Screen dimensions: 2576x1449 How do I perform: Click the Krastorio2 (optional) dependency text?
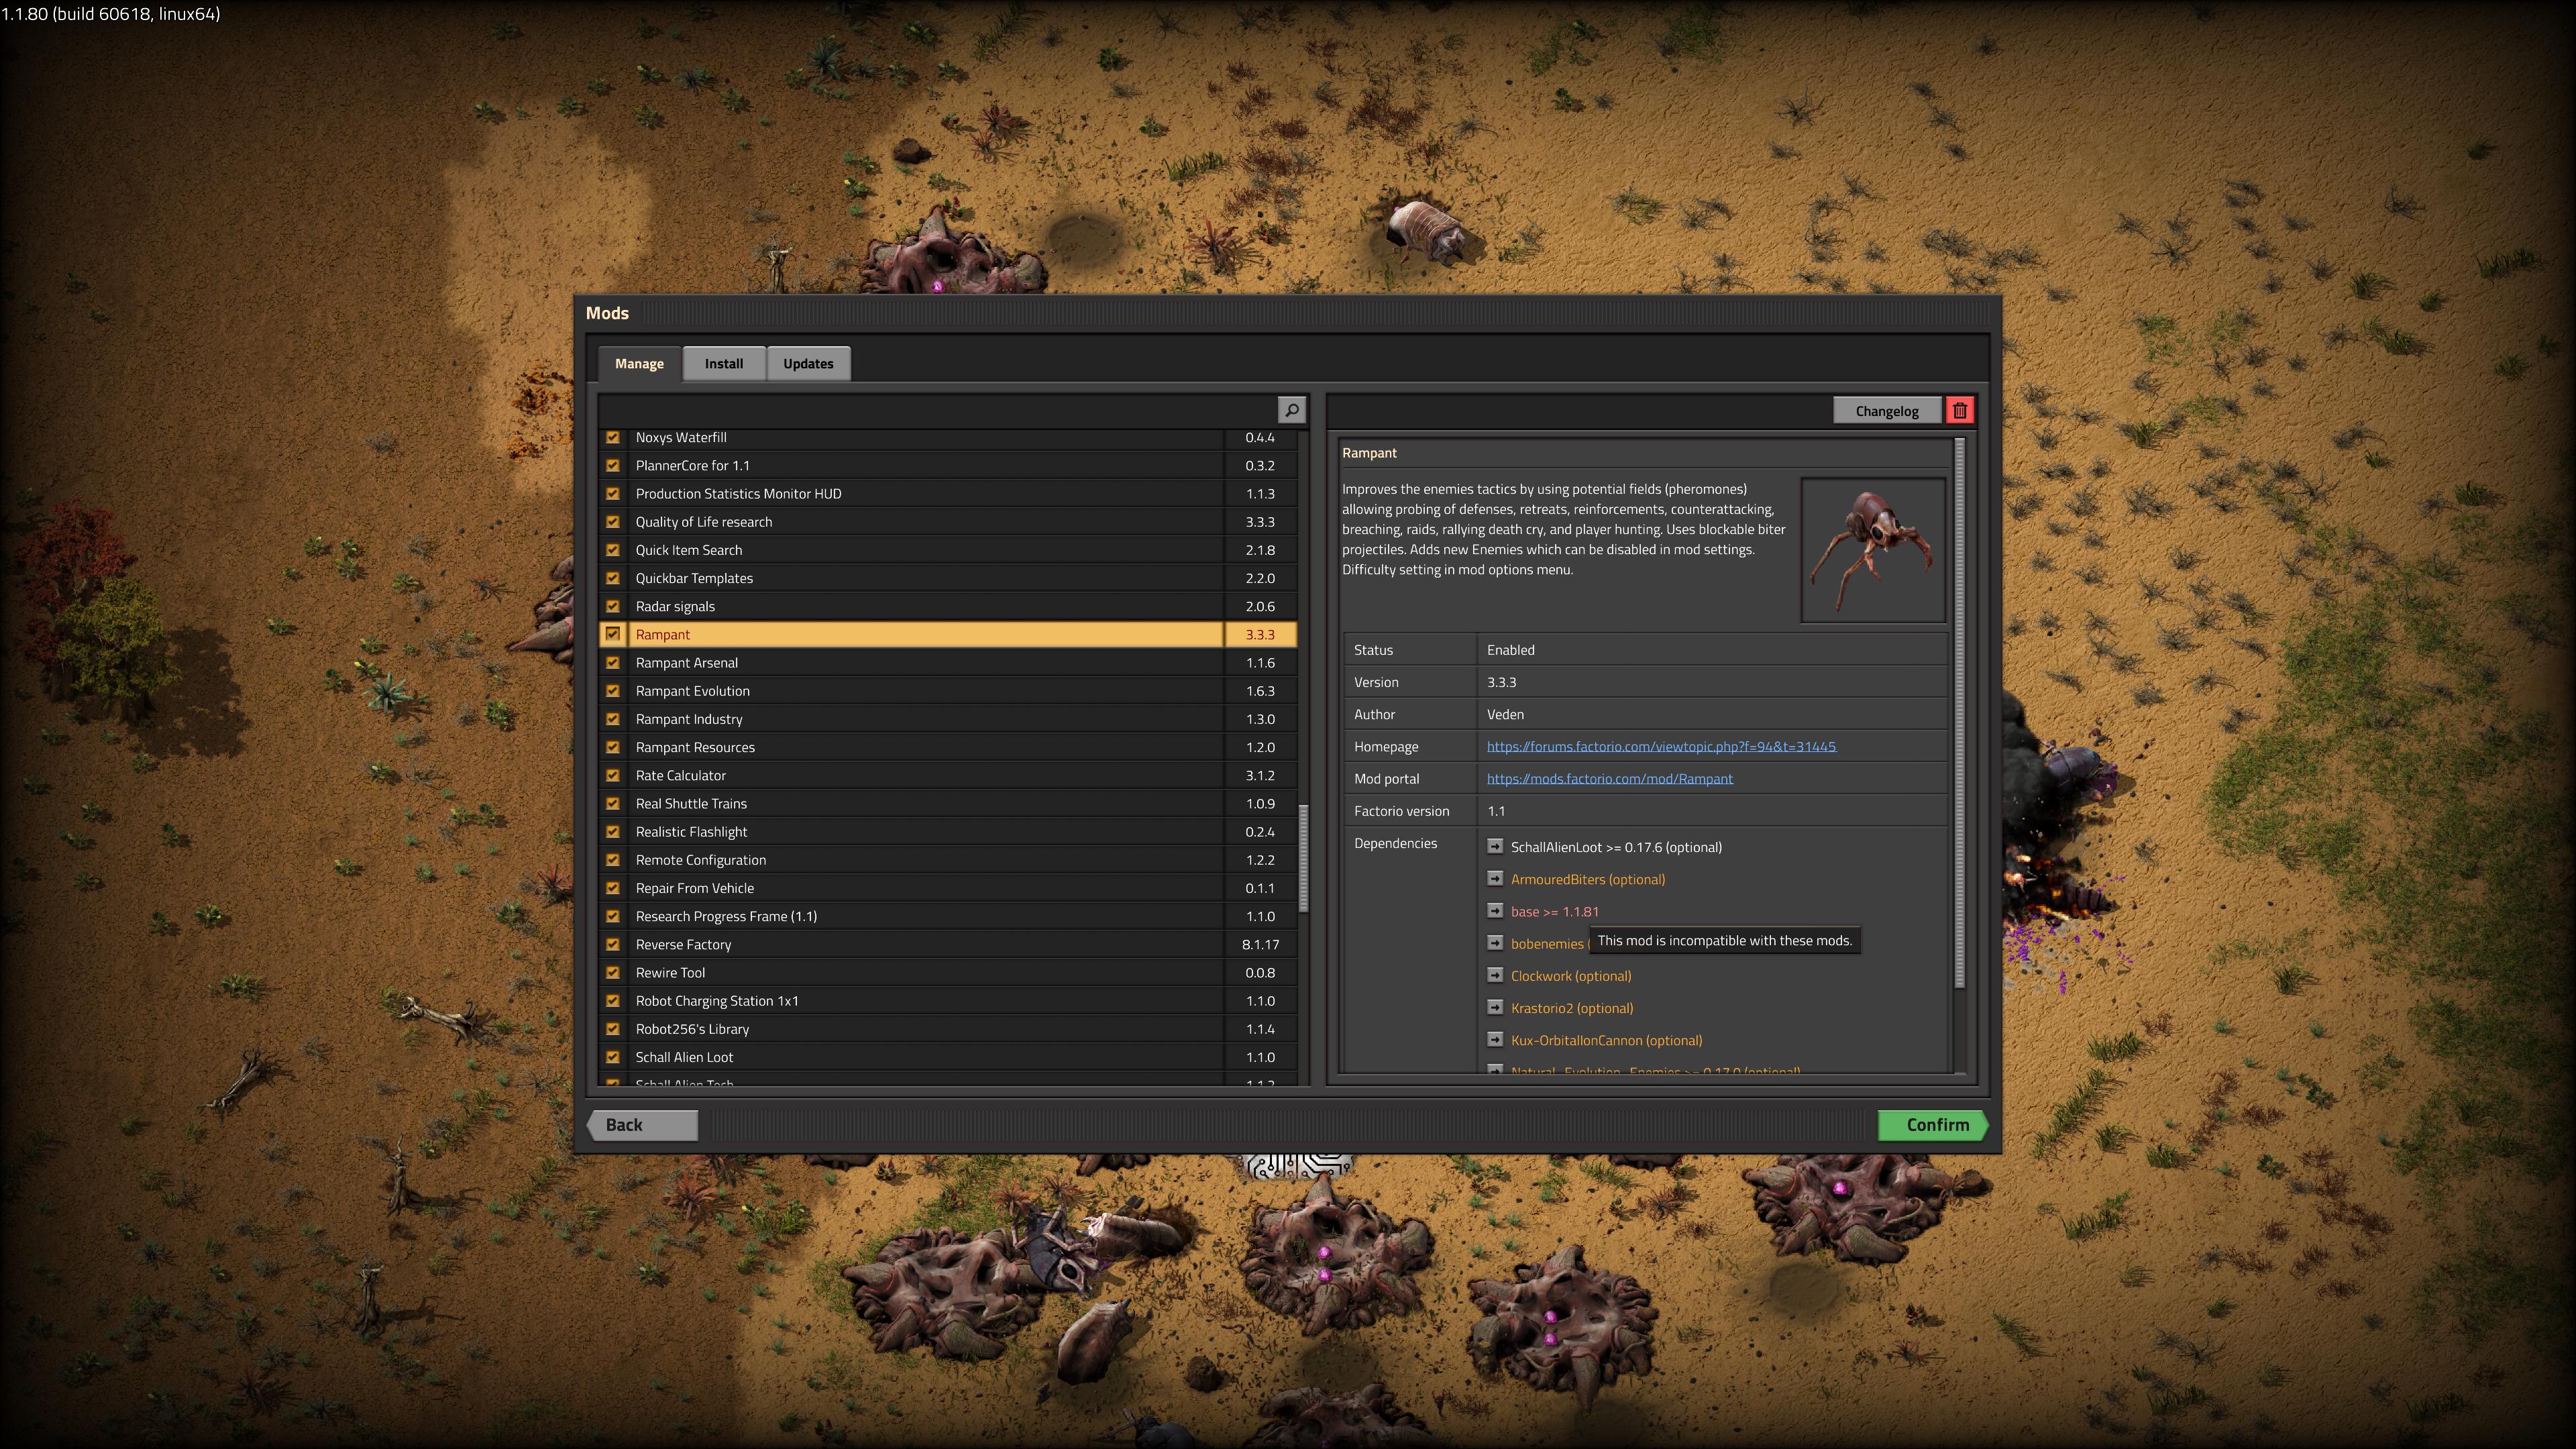tap(1572, 1007)
